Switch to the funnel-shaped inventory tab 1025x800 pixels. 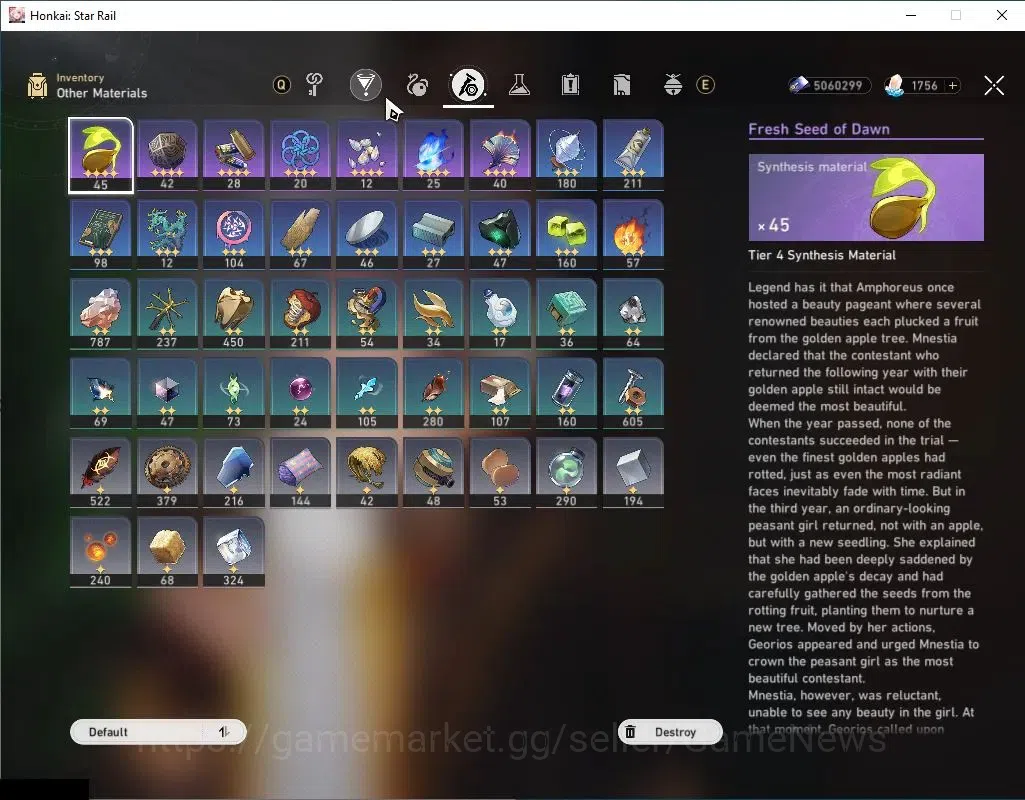(x=365, y=85)
